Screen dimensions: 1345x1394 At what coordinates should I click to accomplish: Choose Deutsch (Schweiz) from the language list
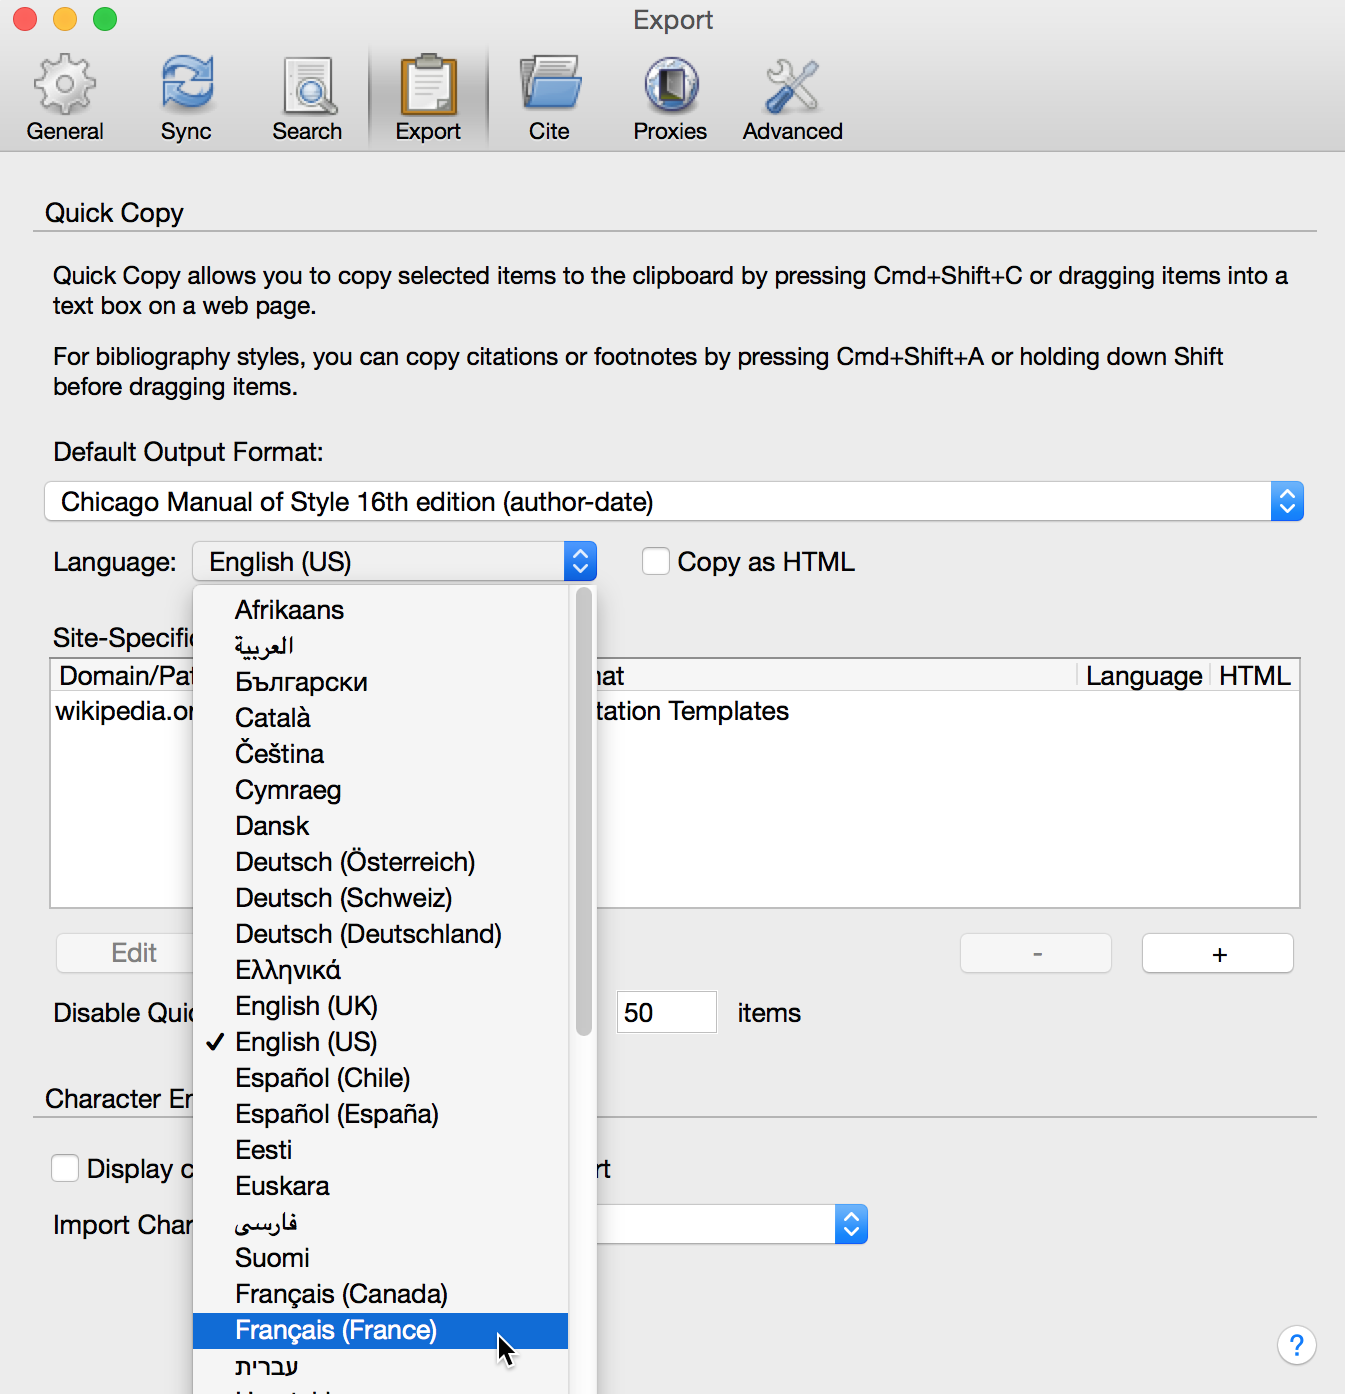point(343,898)
